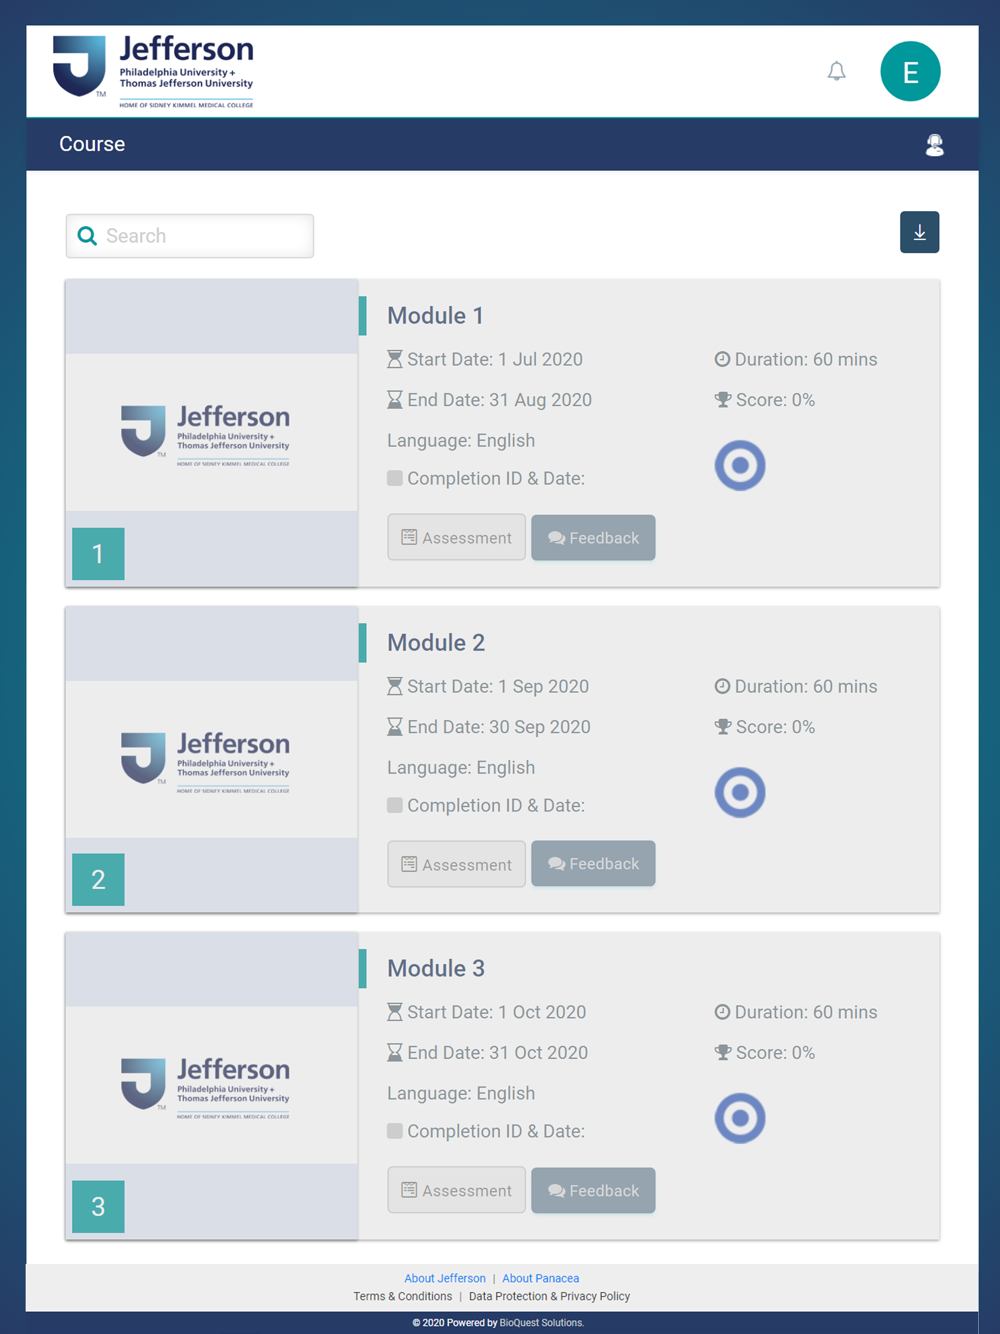Click 'Start Date: 1 Sep 2020' text
Image resolution: width=1000 pixels, height=1334 pixels.
pyautogui.click(x=498, y=686)
